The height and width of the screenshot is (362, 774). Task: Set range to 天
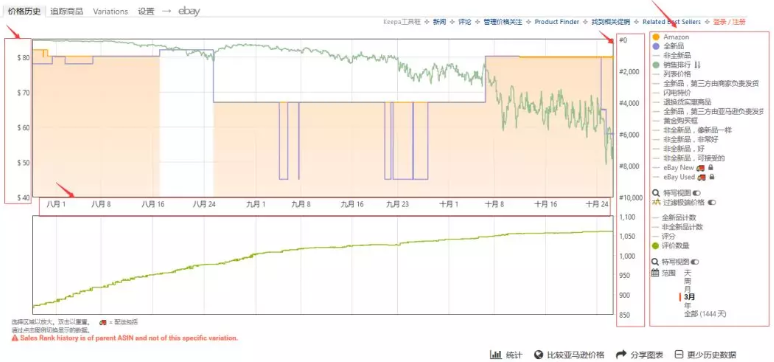pyautogui.click(x=688, y=273)
